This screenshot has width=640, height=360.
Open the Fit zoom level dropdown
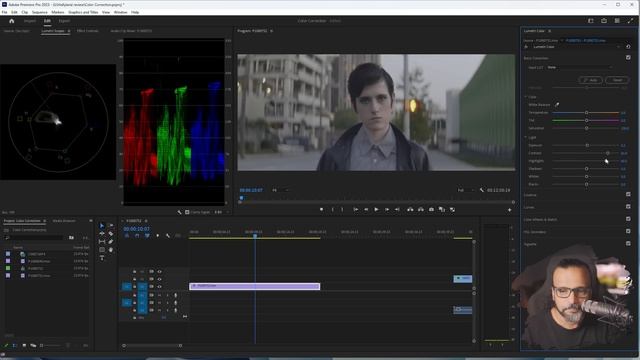(280, 190)
